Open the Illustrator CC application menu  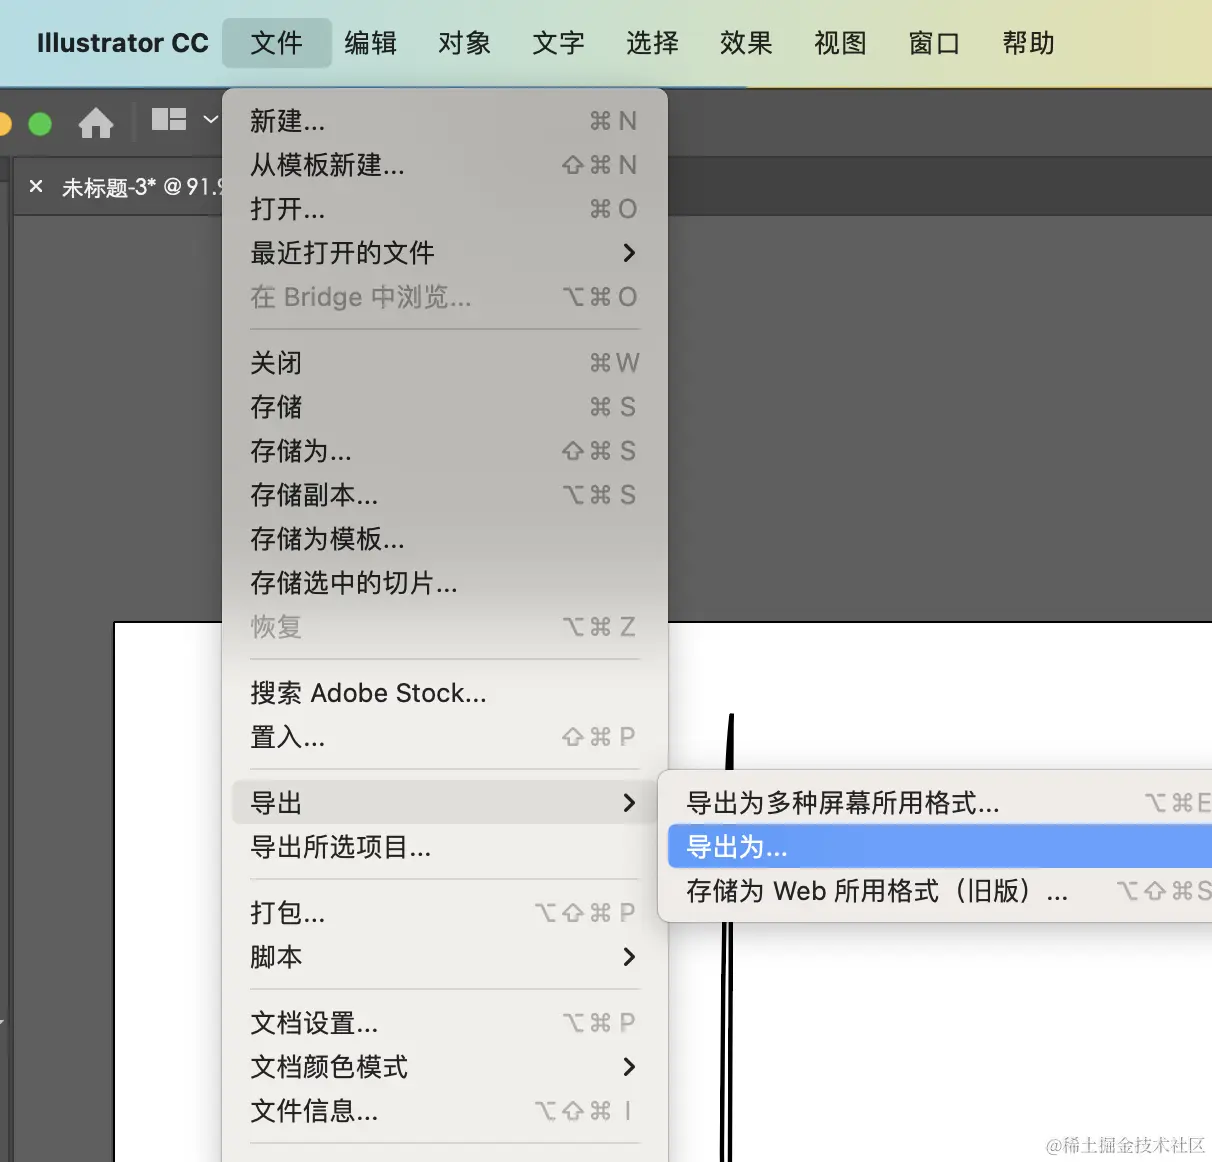pyautogui.click(x=122, y=43)
